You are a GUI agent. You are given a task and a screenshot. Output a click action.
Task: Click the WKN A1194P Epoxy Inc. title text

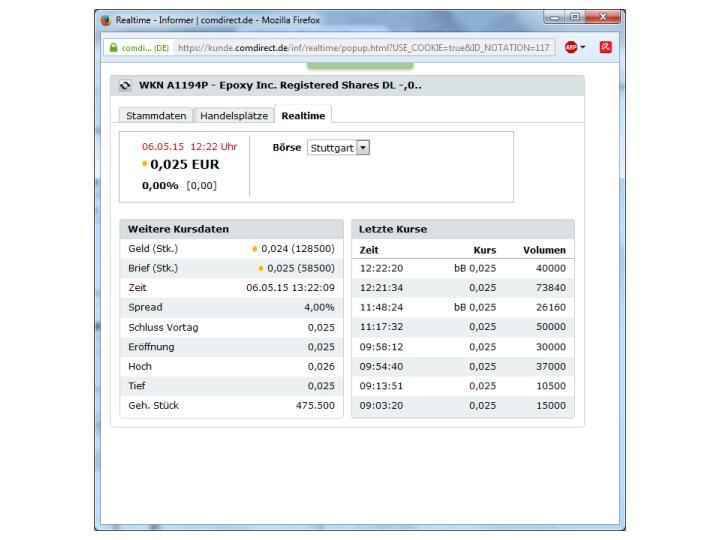pyautogui.click(x=280, y=85)
